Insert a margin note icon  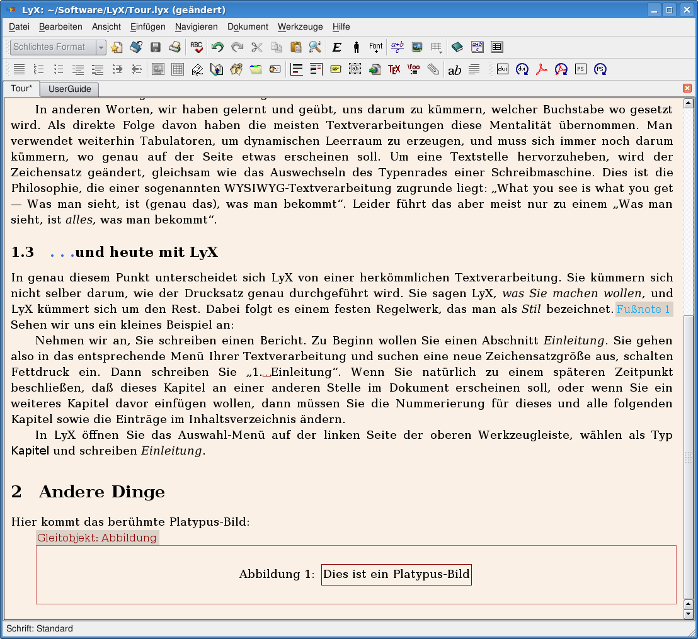point(316,69)
